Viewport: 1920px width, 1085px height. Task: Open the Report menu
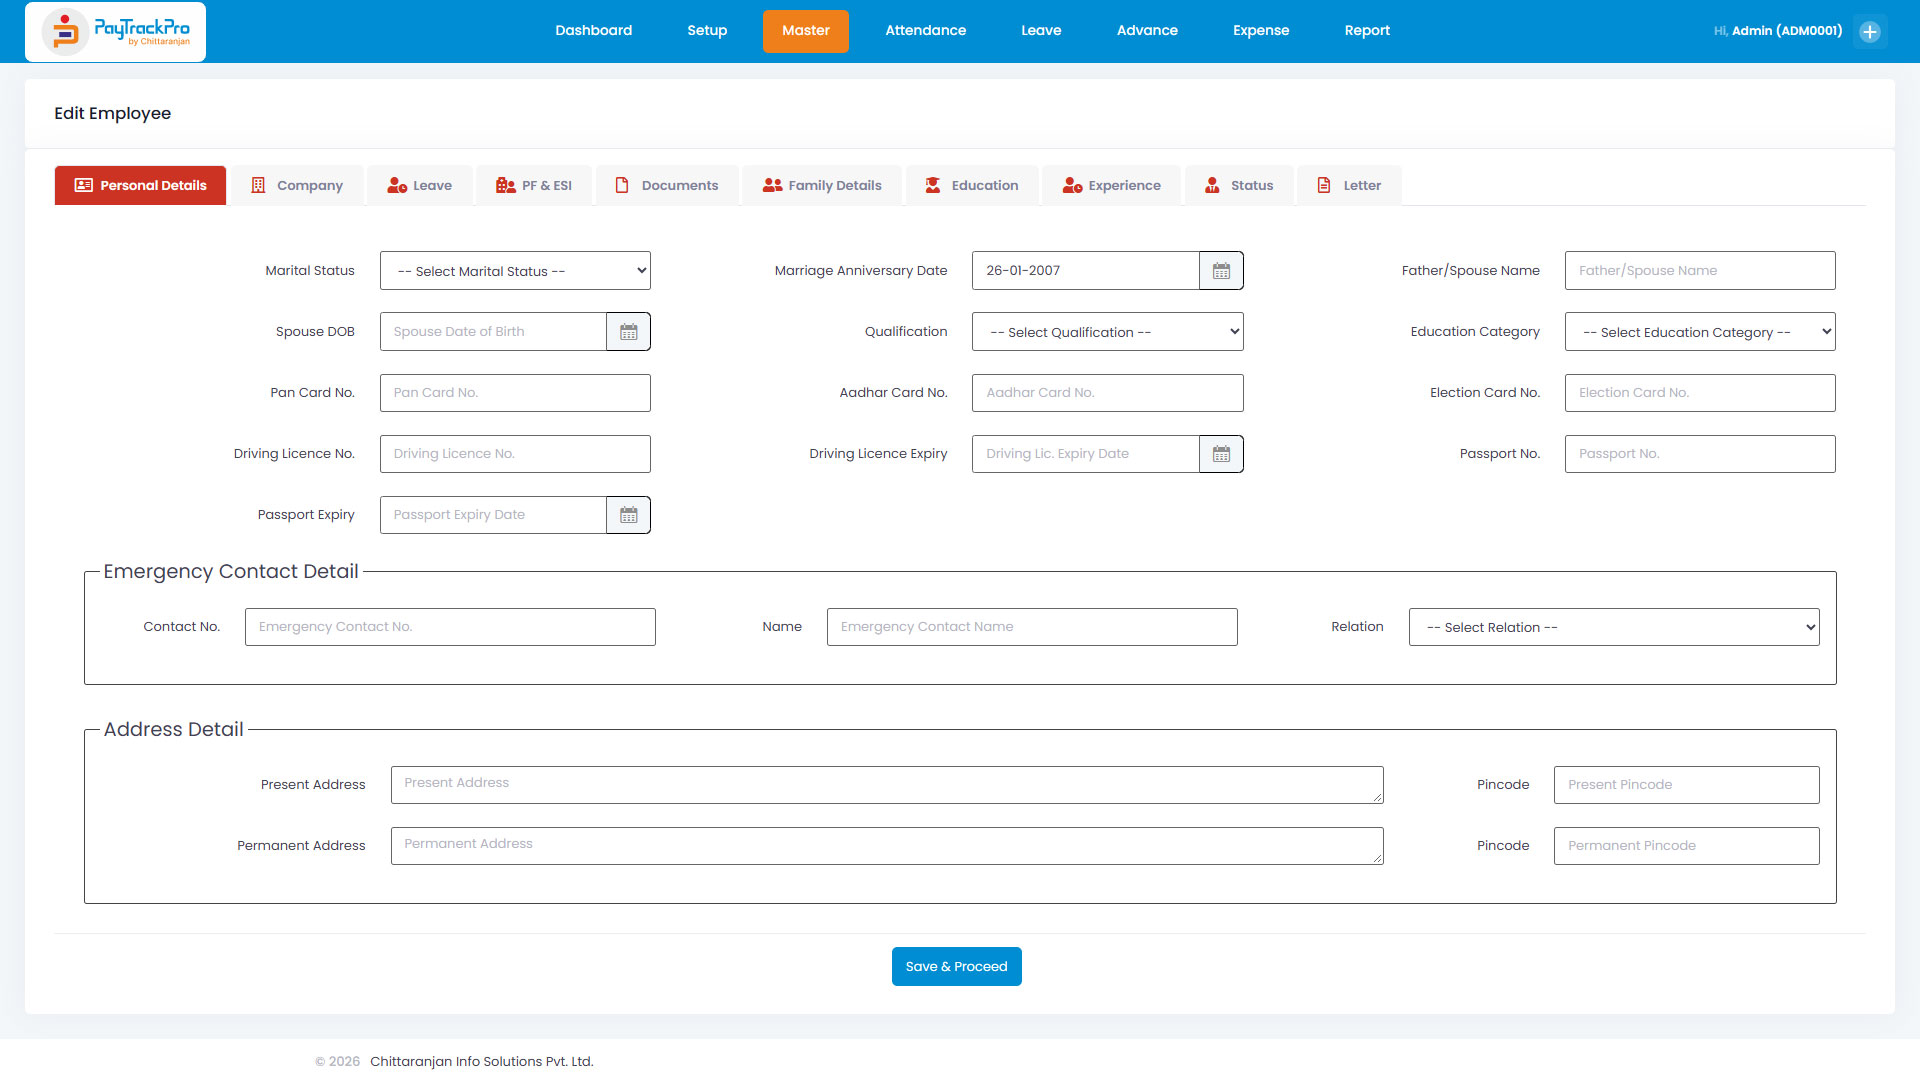tap(1367, 31)
